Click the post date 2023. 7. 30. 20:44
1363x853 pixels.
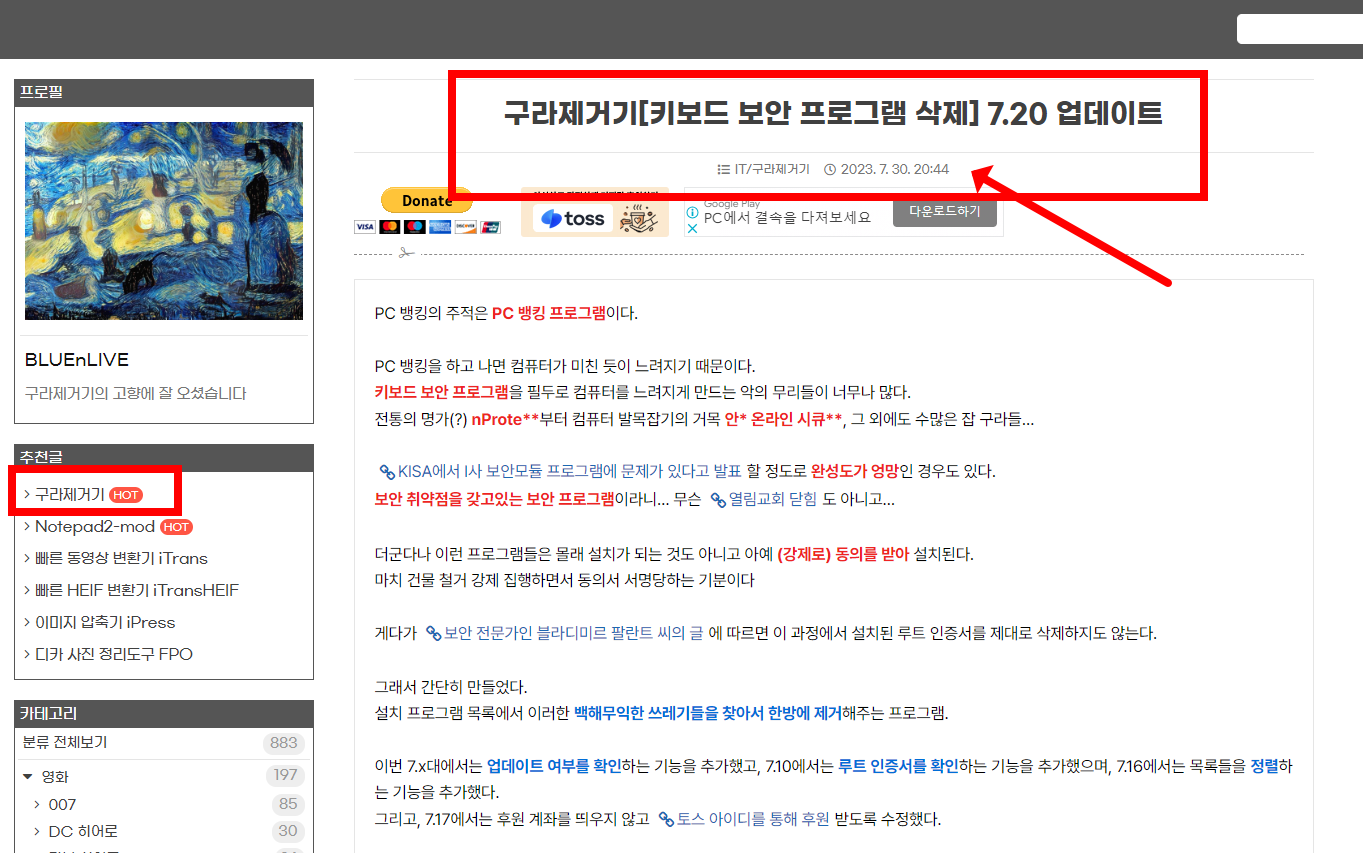coord(894,169)
